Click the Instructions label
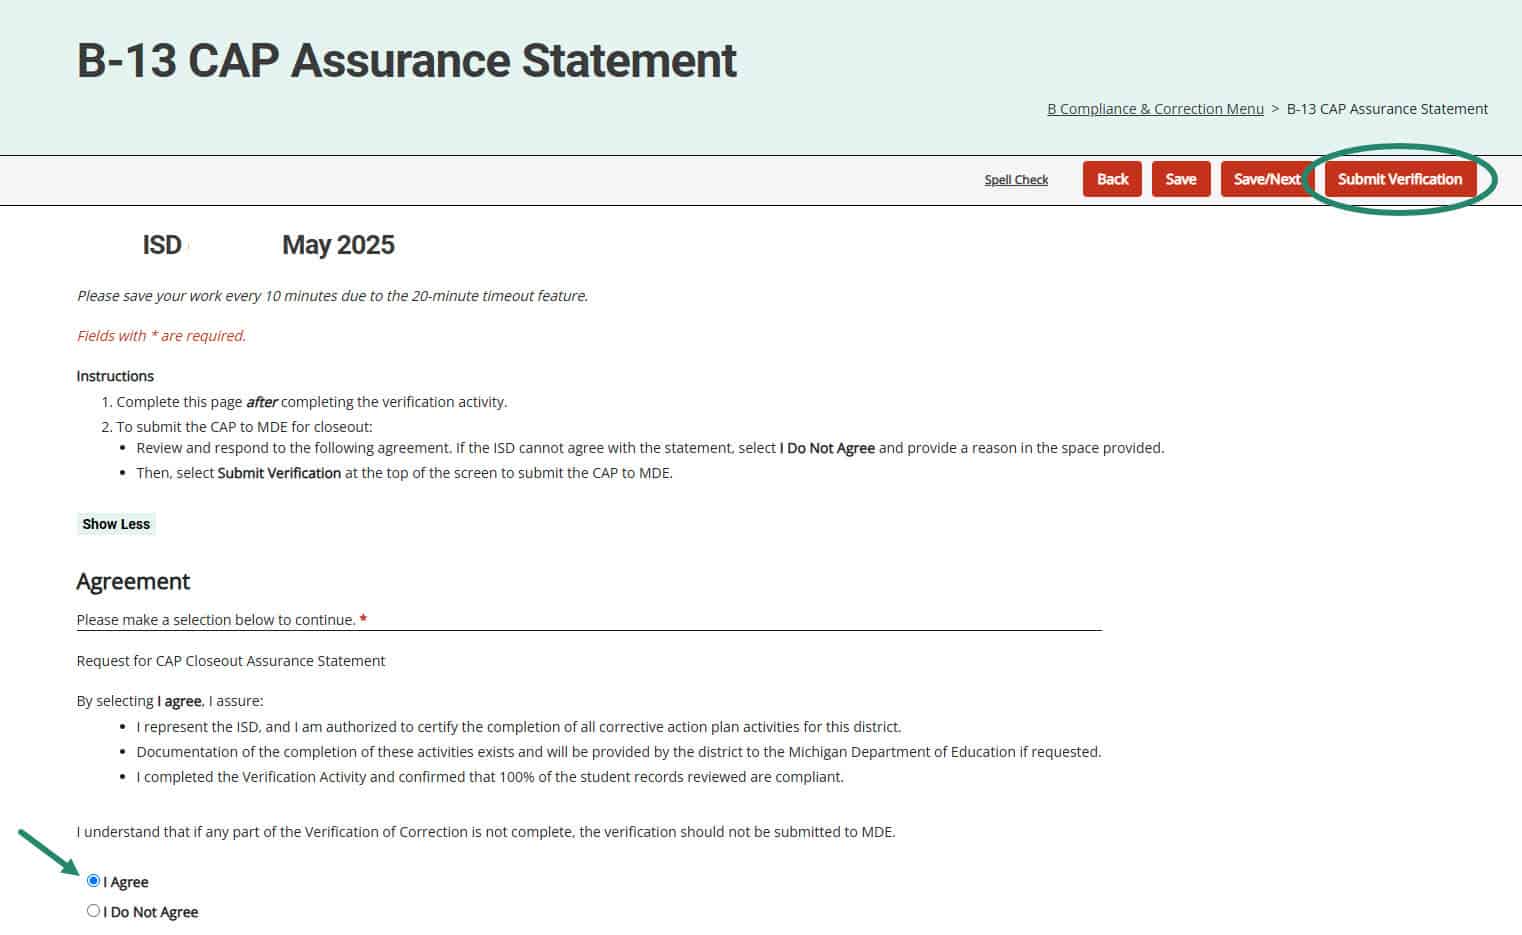 pos(115,376)
